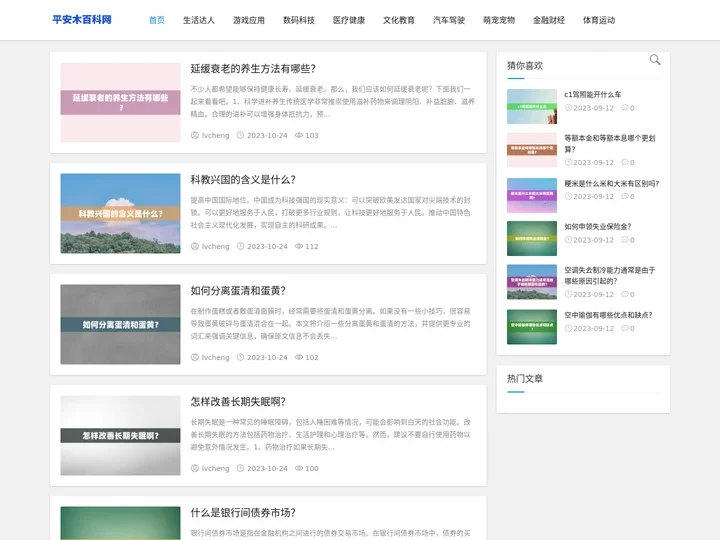Open sidebar link 如何申领失业保险金?
720x540 pixels.
(x=598, y=227)
